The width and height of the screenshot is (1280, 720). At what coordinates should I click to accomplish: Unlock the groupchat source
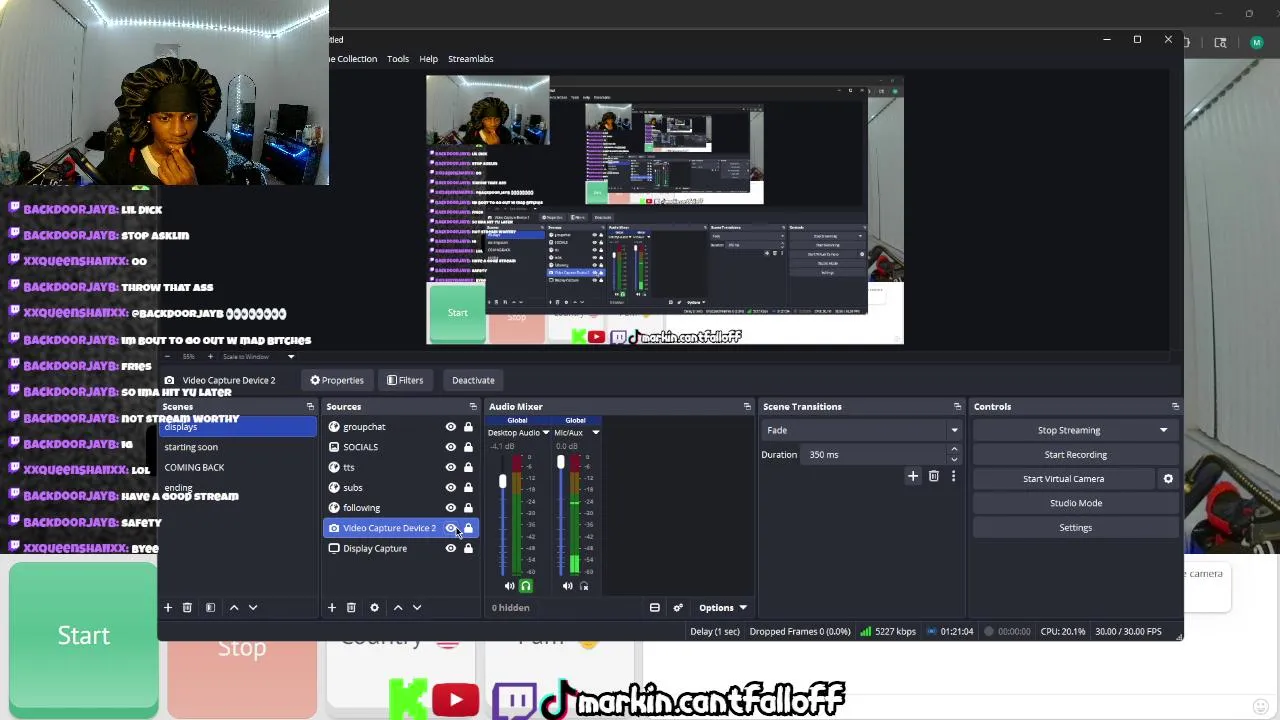(468, 427)
